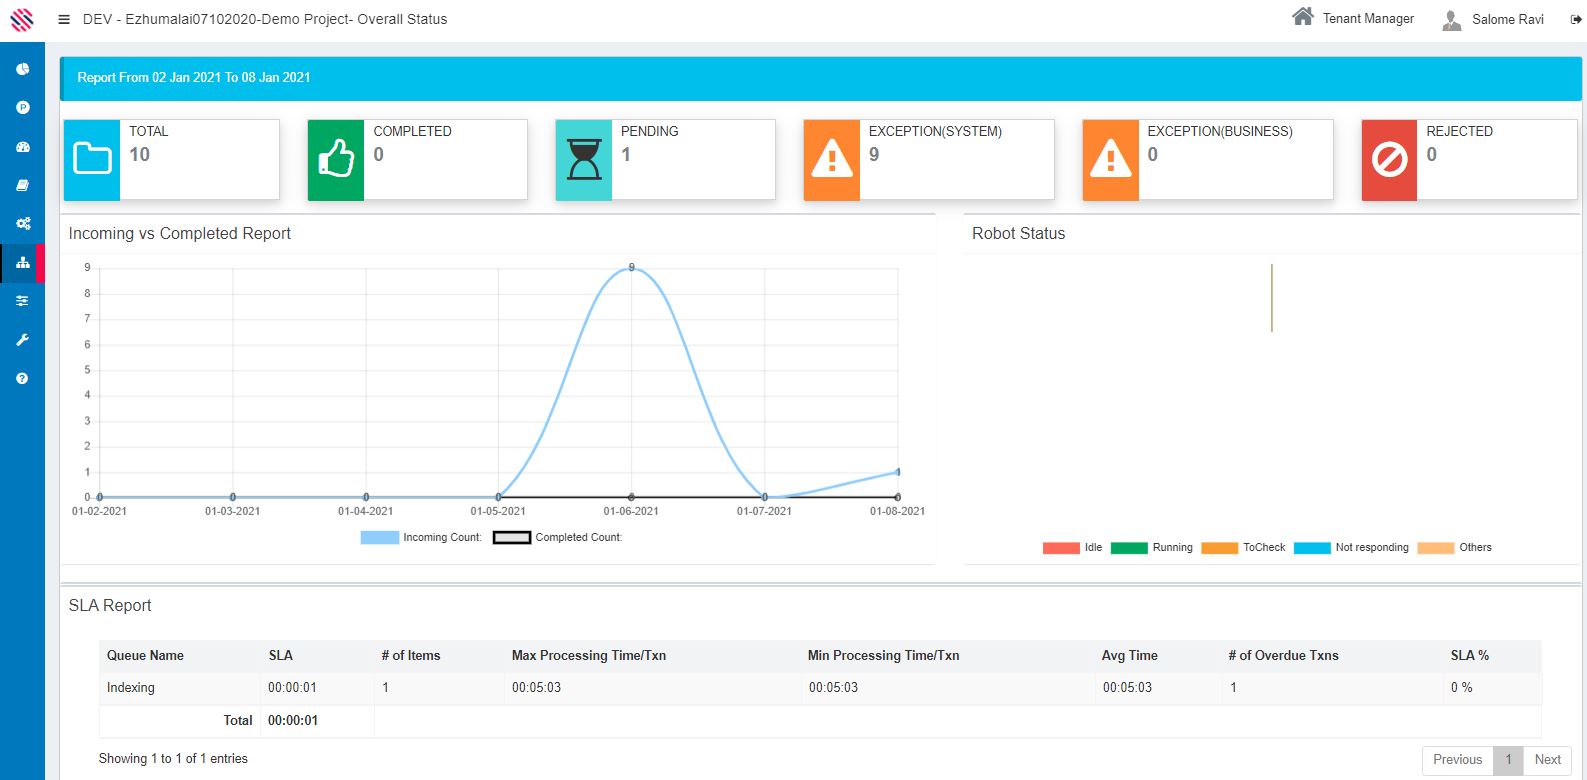Screen dimensions: 1587x780
Task: Click the PENDING count value 1
Action: 626,155
